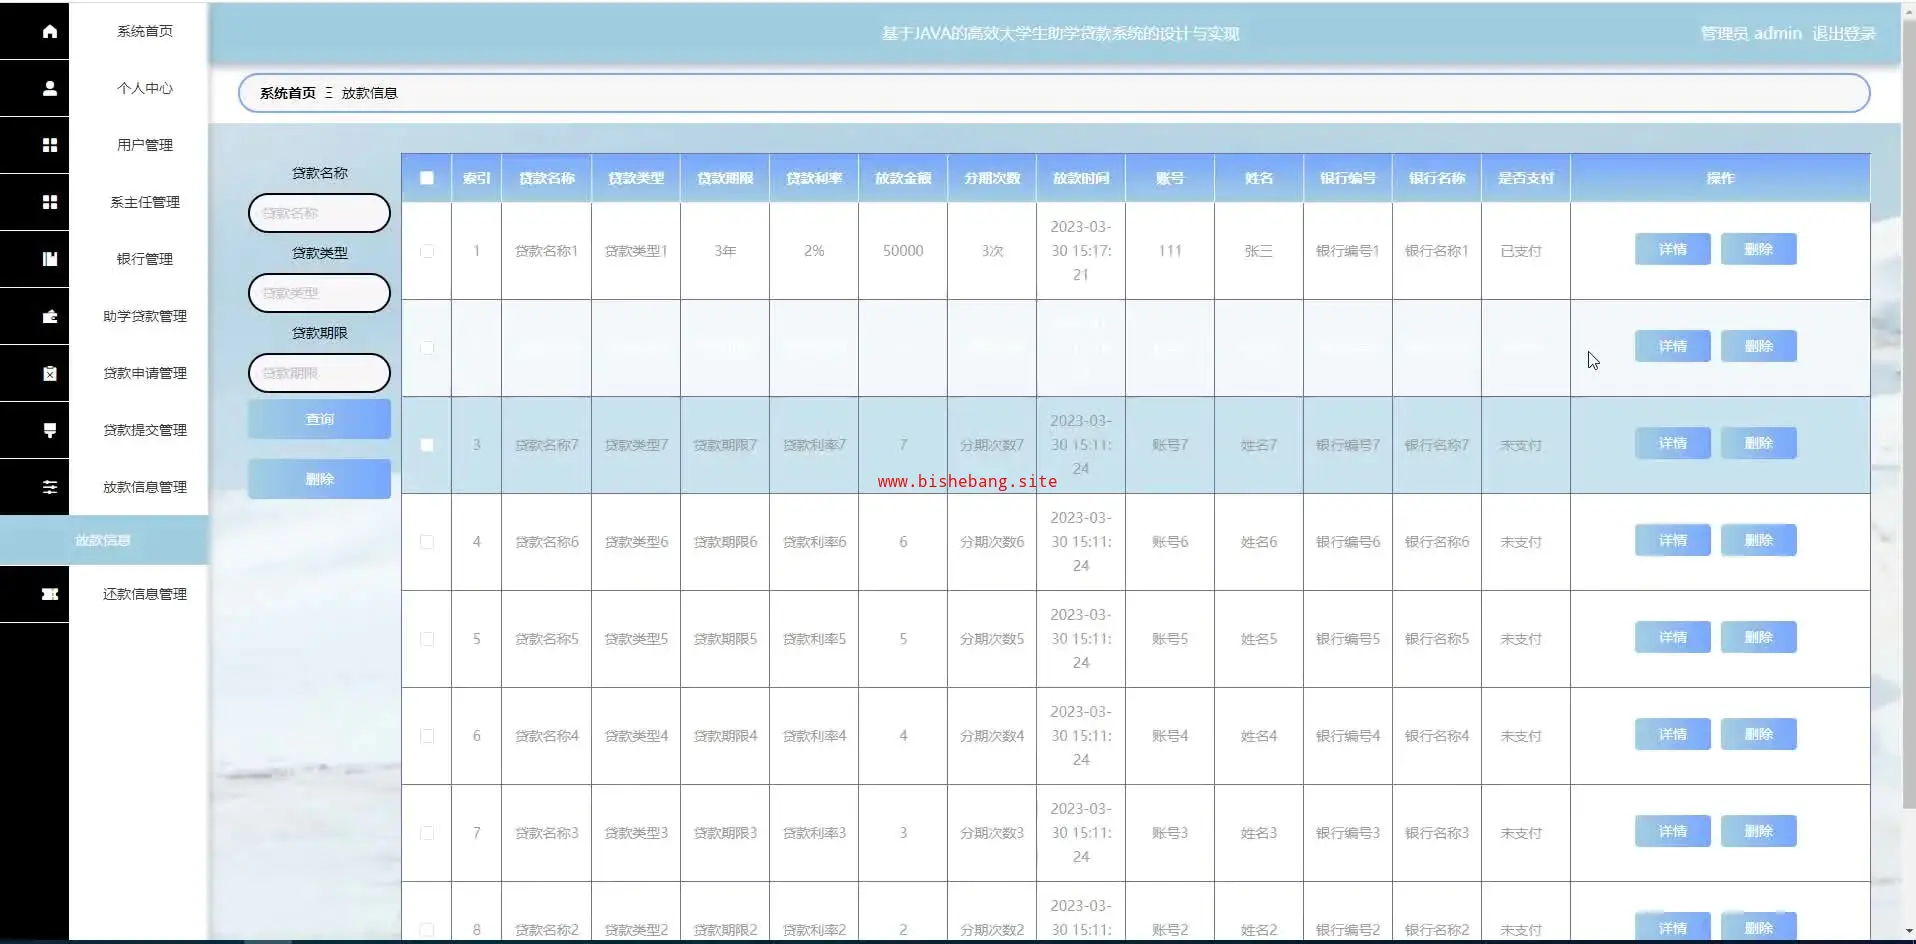The image size is (1916, 944).
Task: Show 详情 for row 贷款名称6
Action: coord(1672,540)
